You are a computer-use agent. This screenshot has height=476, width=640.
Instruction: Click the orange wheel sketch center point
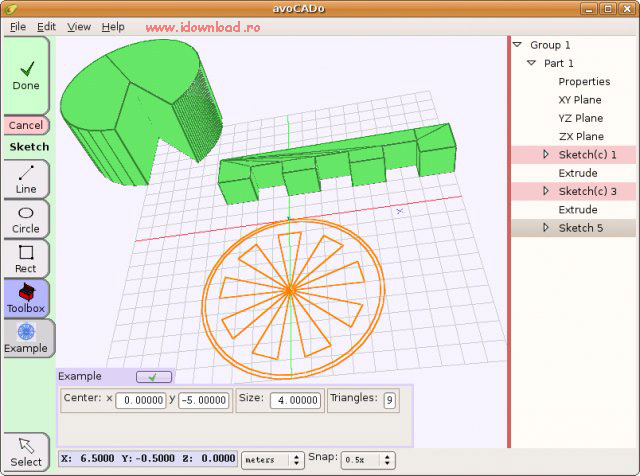pos(290,291)
